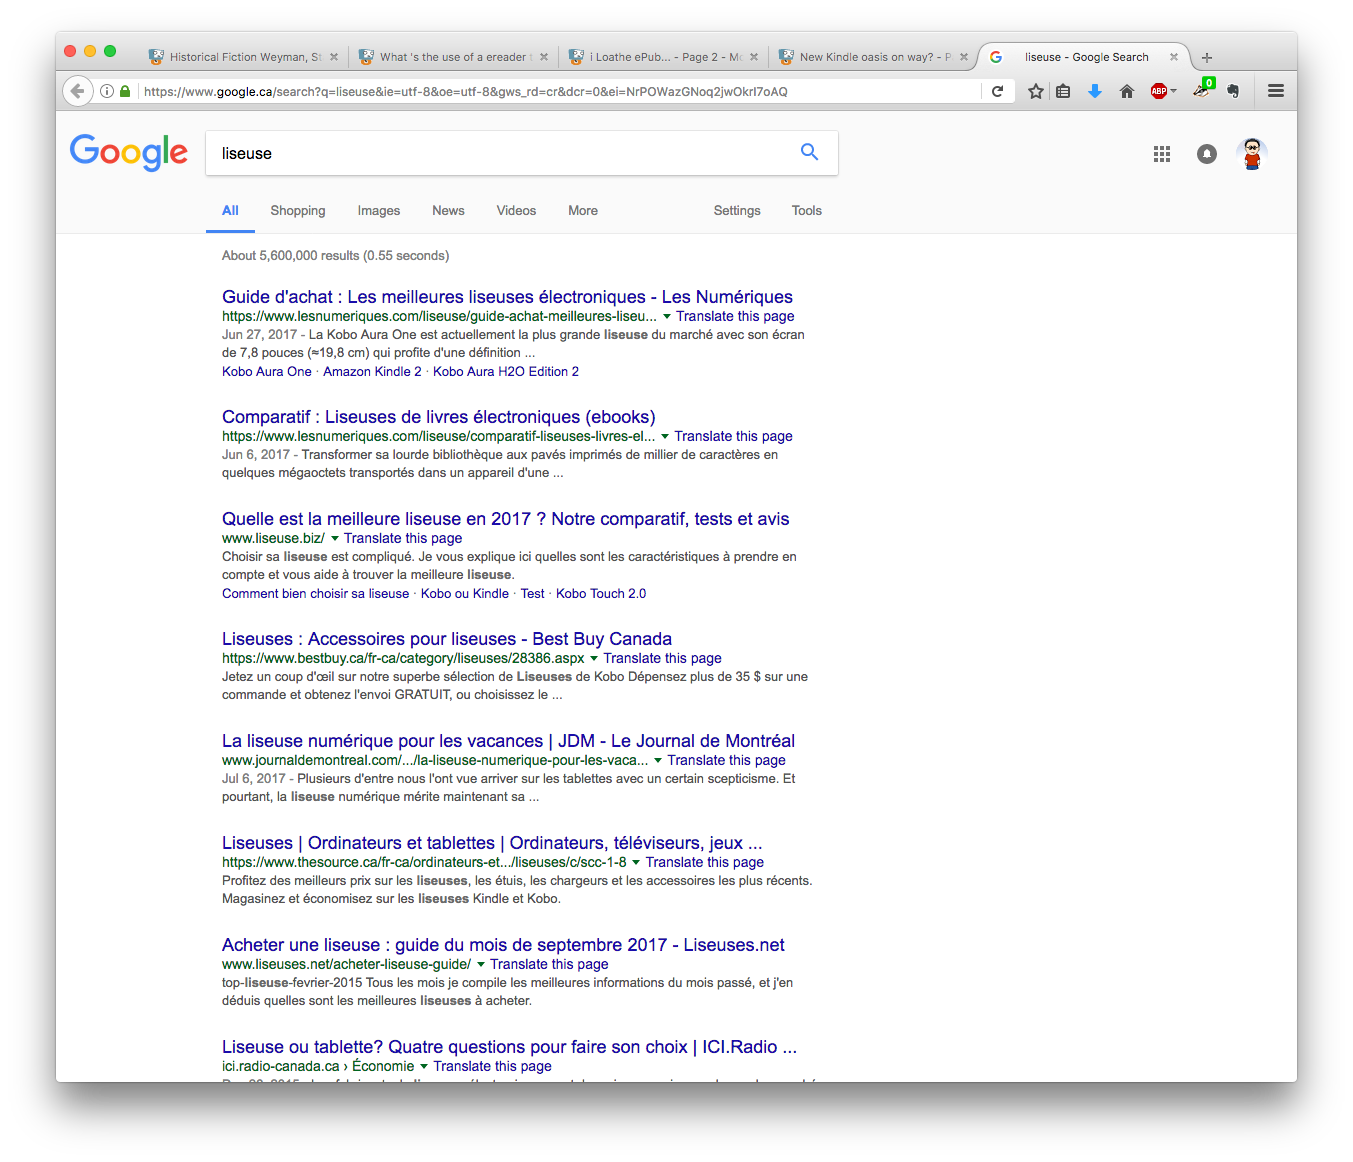Expand cached arrow for ici.radio-canada.ca result
Viewport: 1353px width, 1162px height.
[424, 1067]
